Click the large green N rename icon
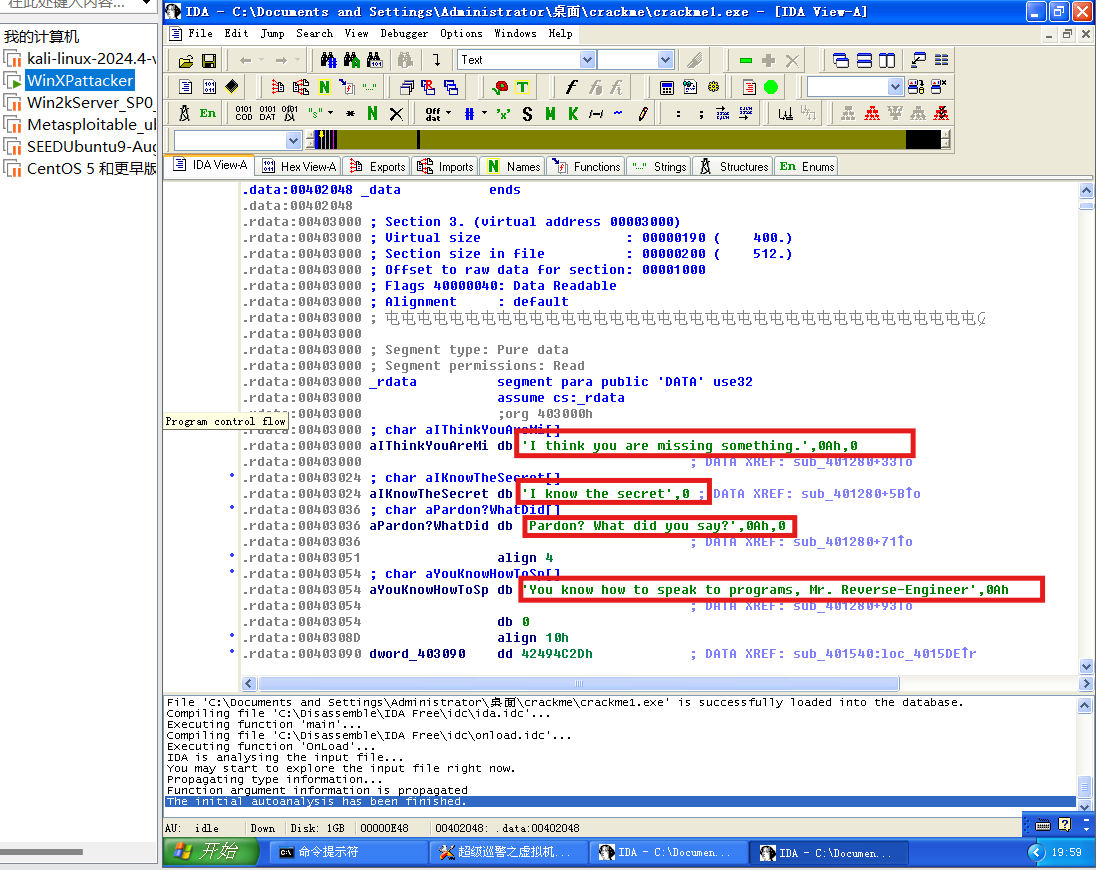Viewport: 1096px width, 870px height. pyautogui.click(x=373, y=113)
